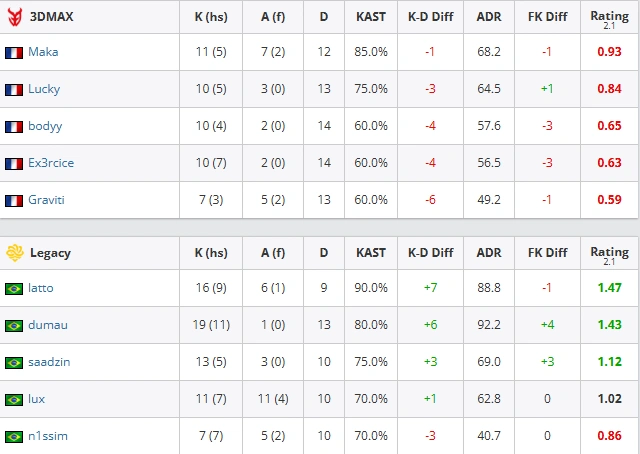Viewport: 640px width, 454px height.
Task: Open player profile for dumau
Action: pyautogui.click(x=48, y=325)
